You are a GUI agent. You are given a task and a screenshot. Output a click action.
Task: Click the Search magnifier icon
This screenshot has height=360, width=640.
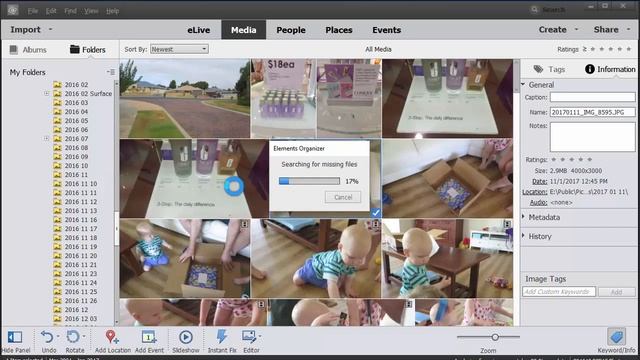click(x=534, y=9)
